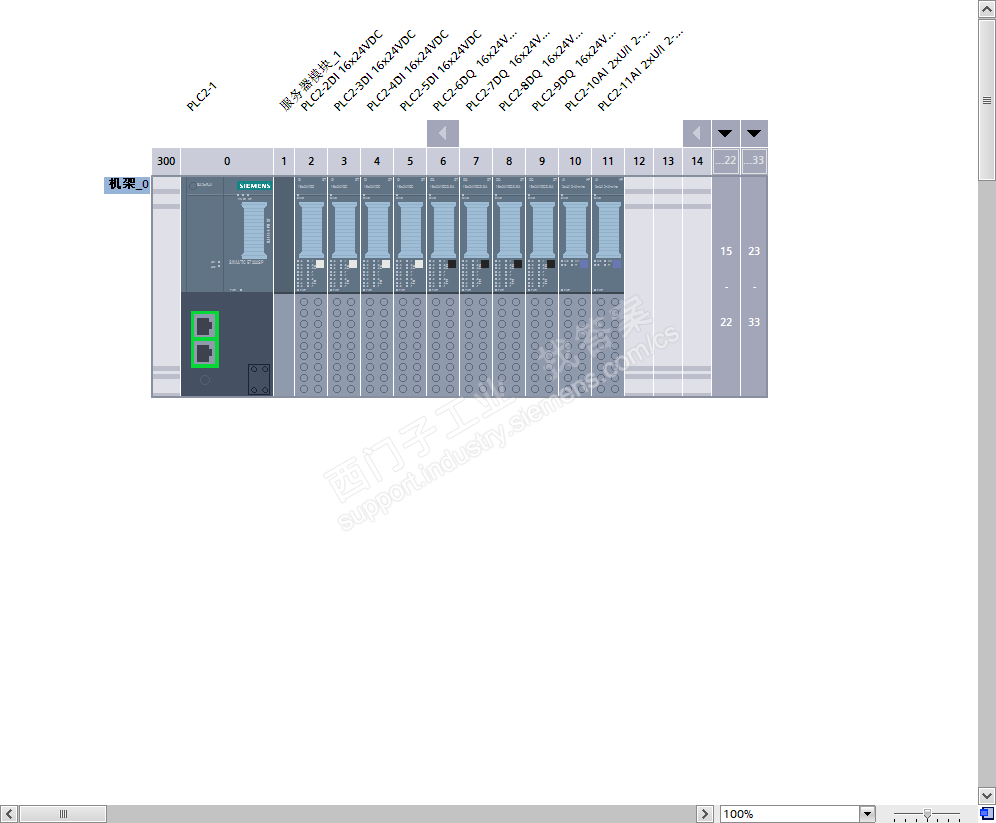This screenshot has width=996, height=823.
Task: Click slot header 0
Action: click(x=227, y=161)
